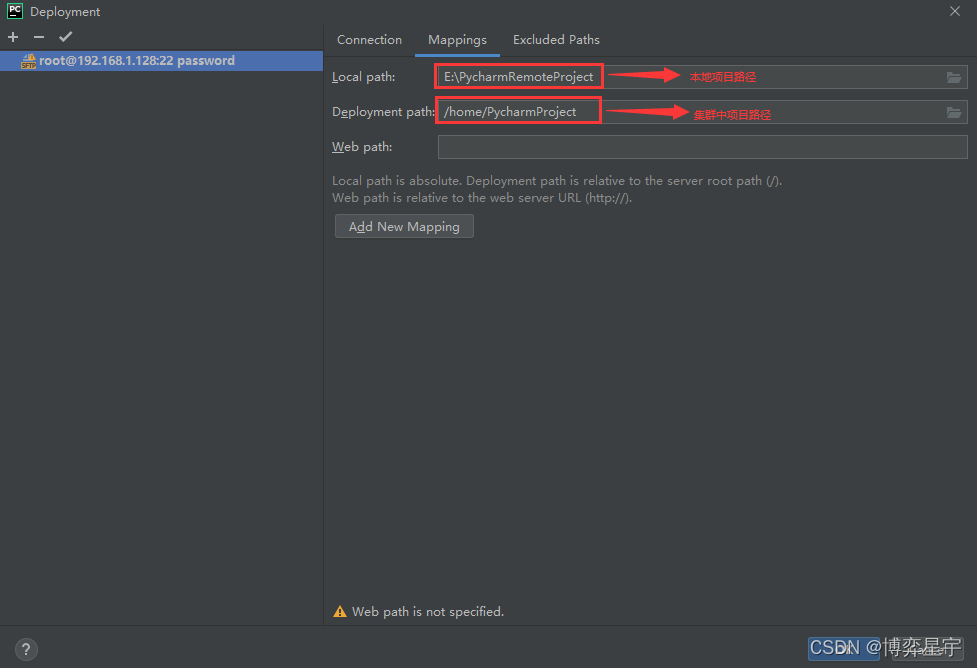The image size is (977, 668).
Task: Click the Local path field showing E:\PycharmRemoteProject
Action: click(518, 76)
